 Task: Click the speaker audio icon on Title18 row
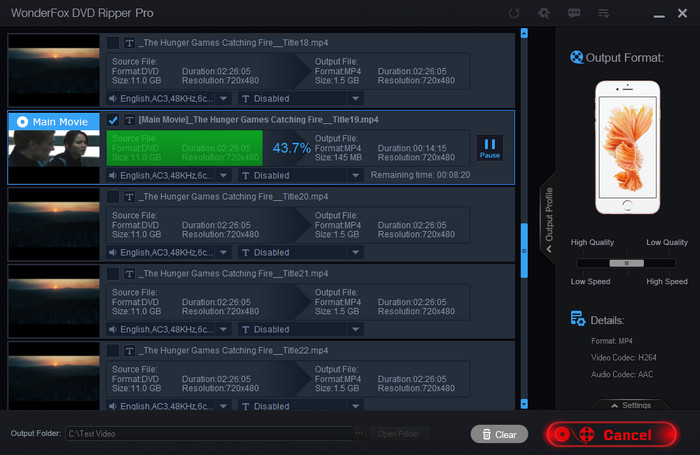[x=113, y=99]
